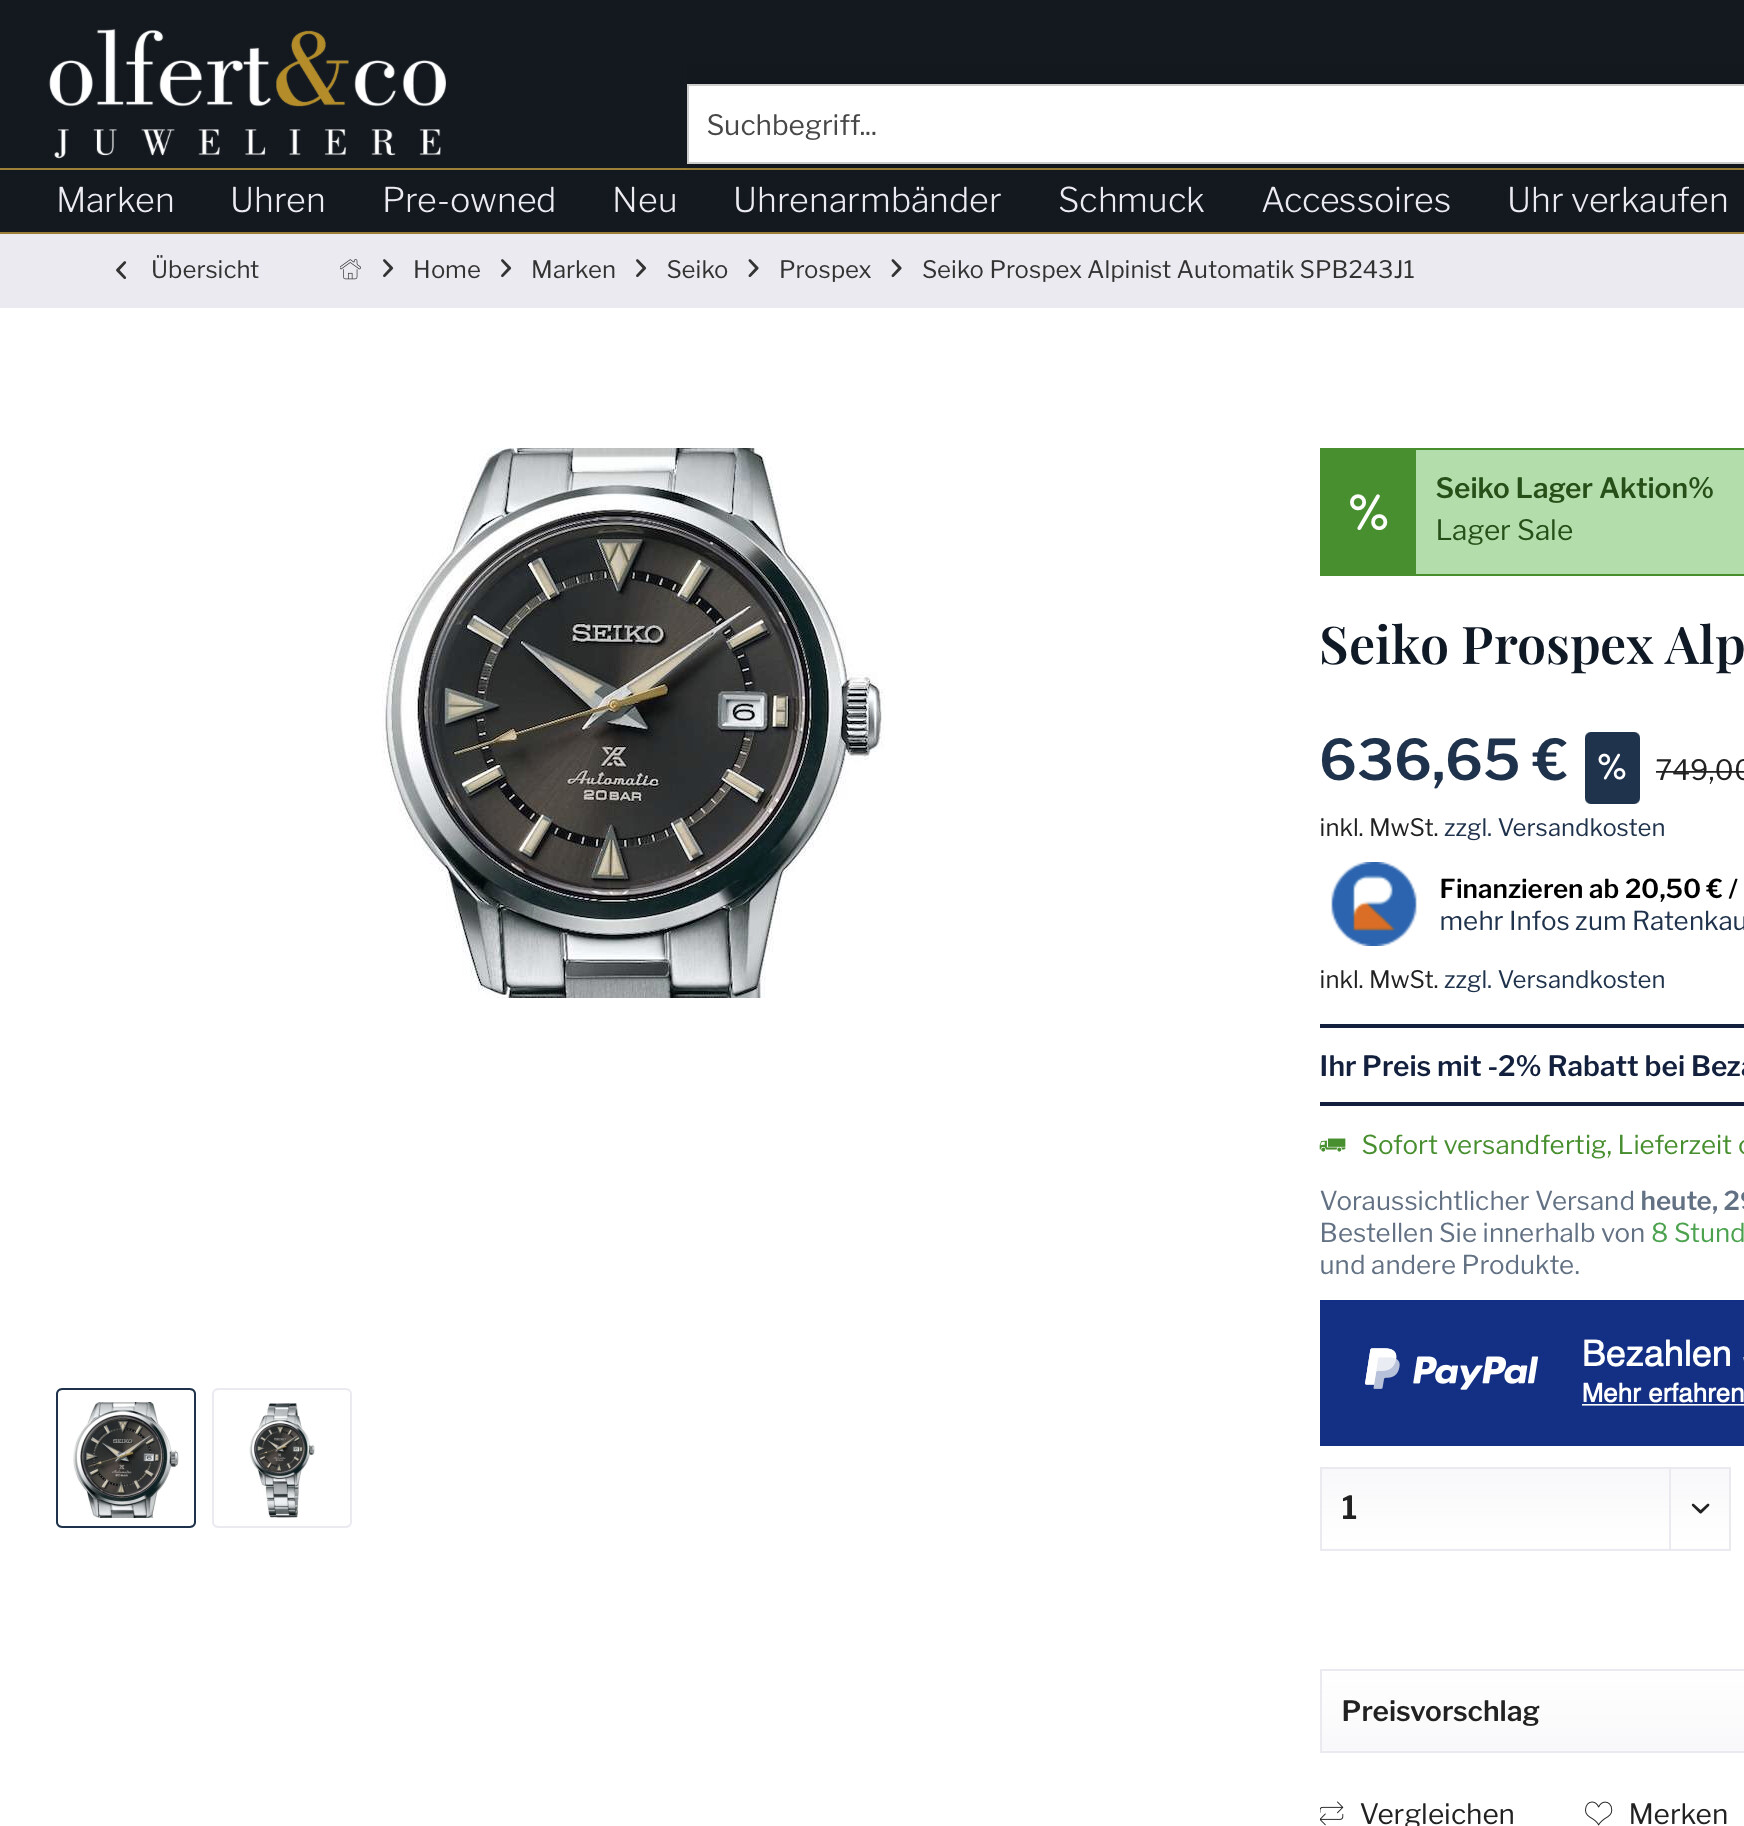Click the green percent sale badge icon
The height and width of the screenshot is (1826, 1744).
coord(1368,512)
